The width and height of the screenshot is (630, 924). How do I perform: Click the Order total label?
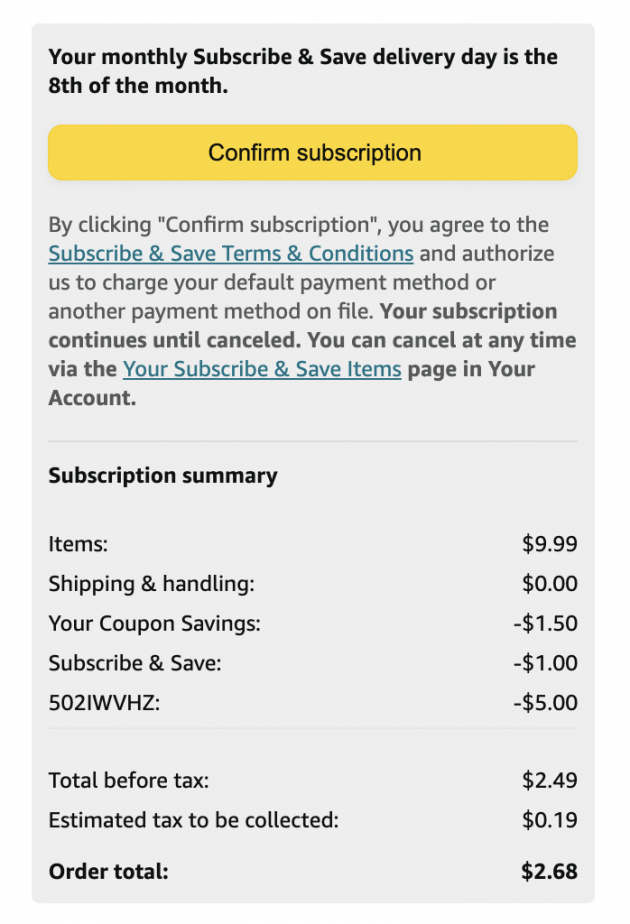coord(109,872)
